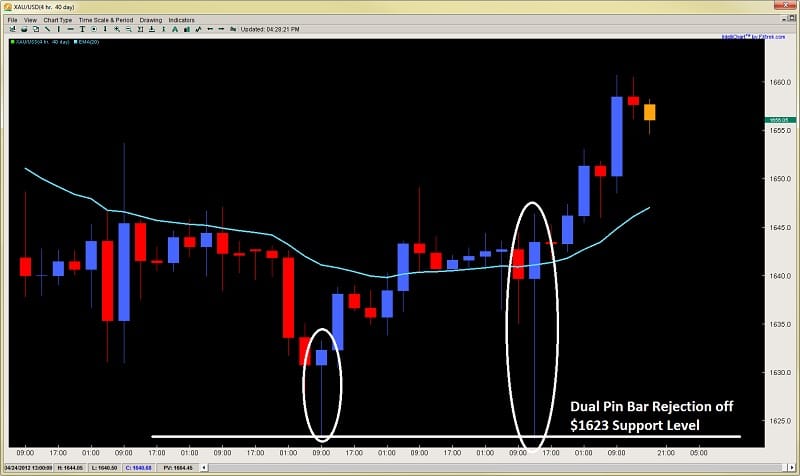Click the blue C: close value status field
Image resolution: width=800 pixels, height=476 pixels.
[139, 467]
